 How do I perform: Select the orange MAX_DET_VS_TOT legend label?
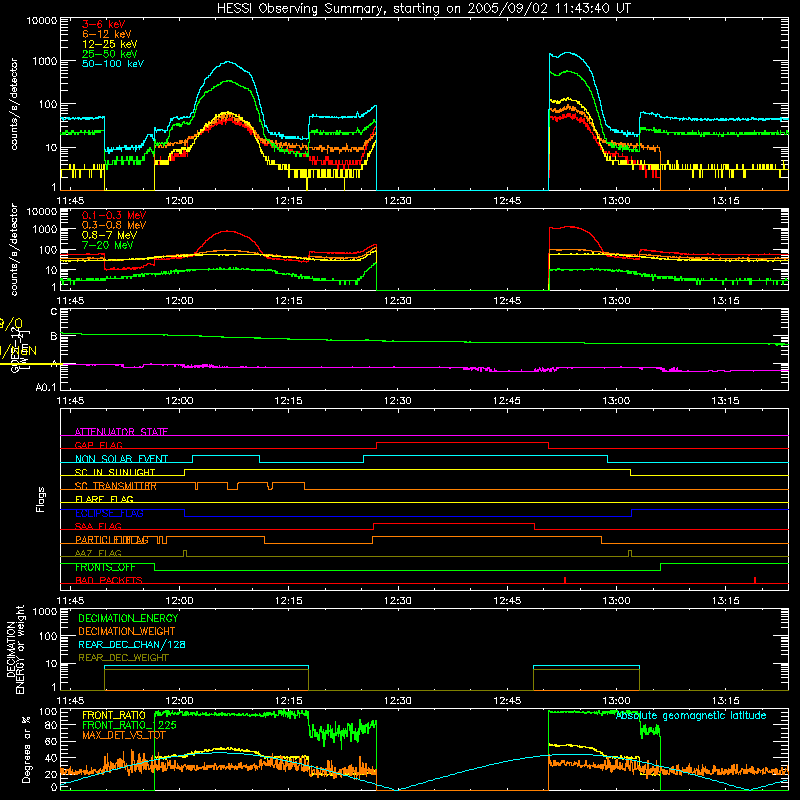point(123,735)
